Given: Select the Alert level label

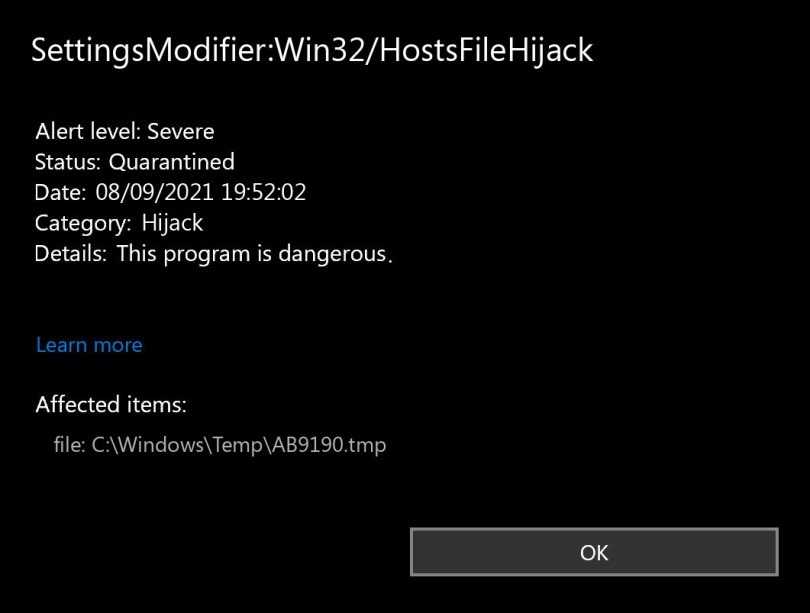Looking at the screenshot, I should (x=88, y=131).
